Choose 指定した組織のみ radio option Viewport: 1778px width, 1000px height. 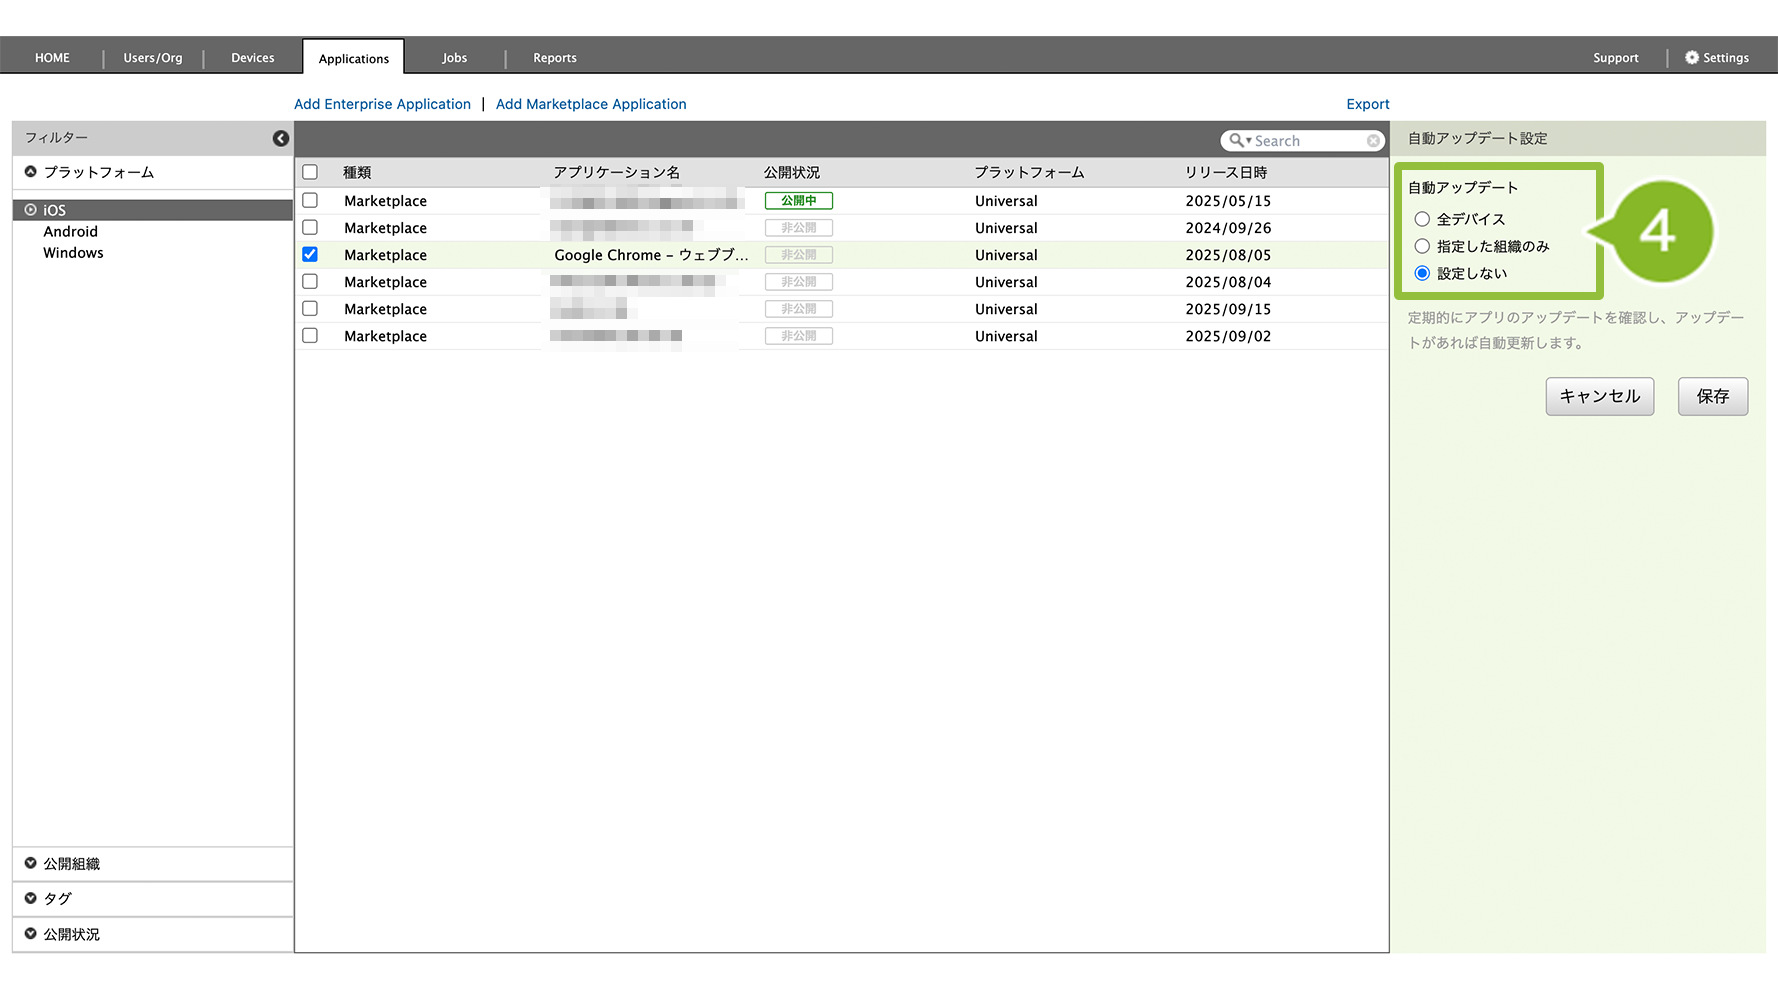[x=1422, y=246]
